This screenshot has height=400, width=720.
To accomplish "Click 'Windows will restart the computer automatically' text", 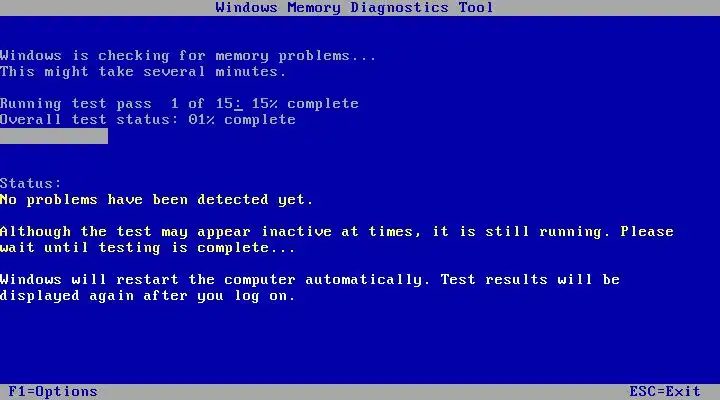I will (x=215, y=280).
